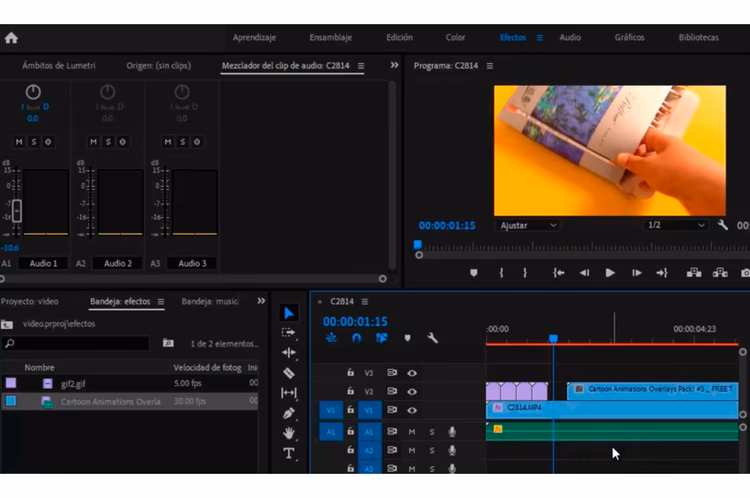This screenshot has height=498, width=750.
Task: Select the Hand tool
Action: 289,433
